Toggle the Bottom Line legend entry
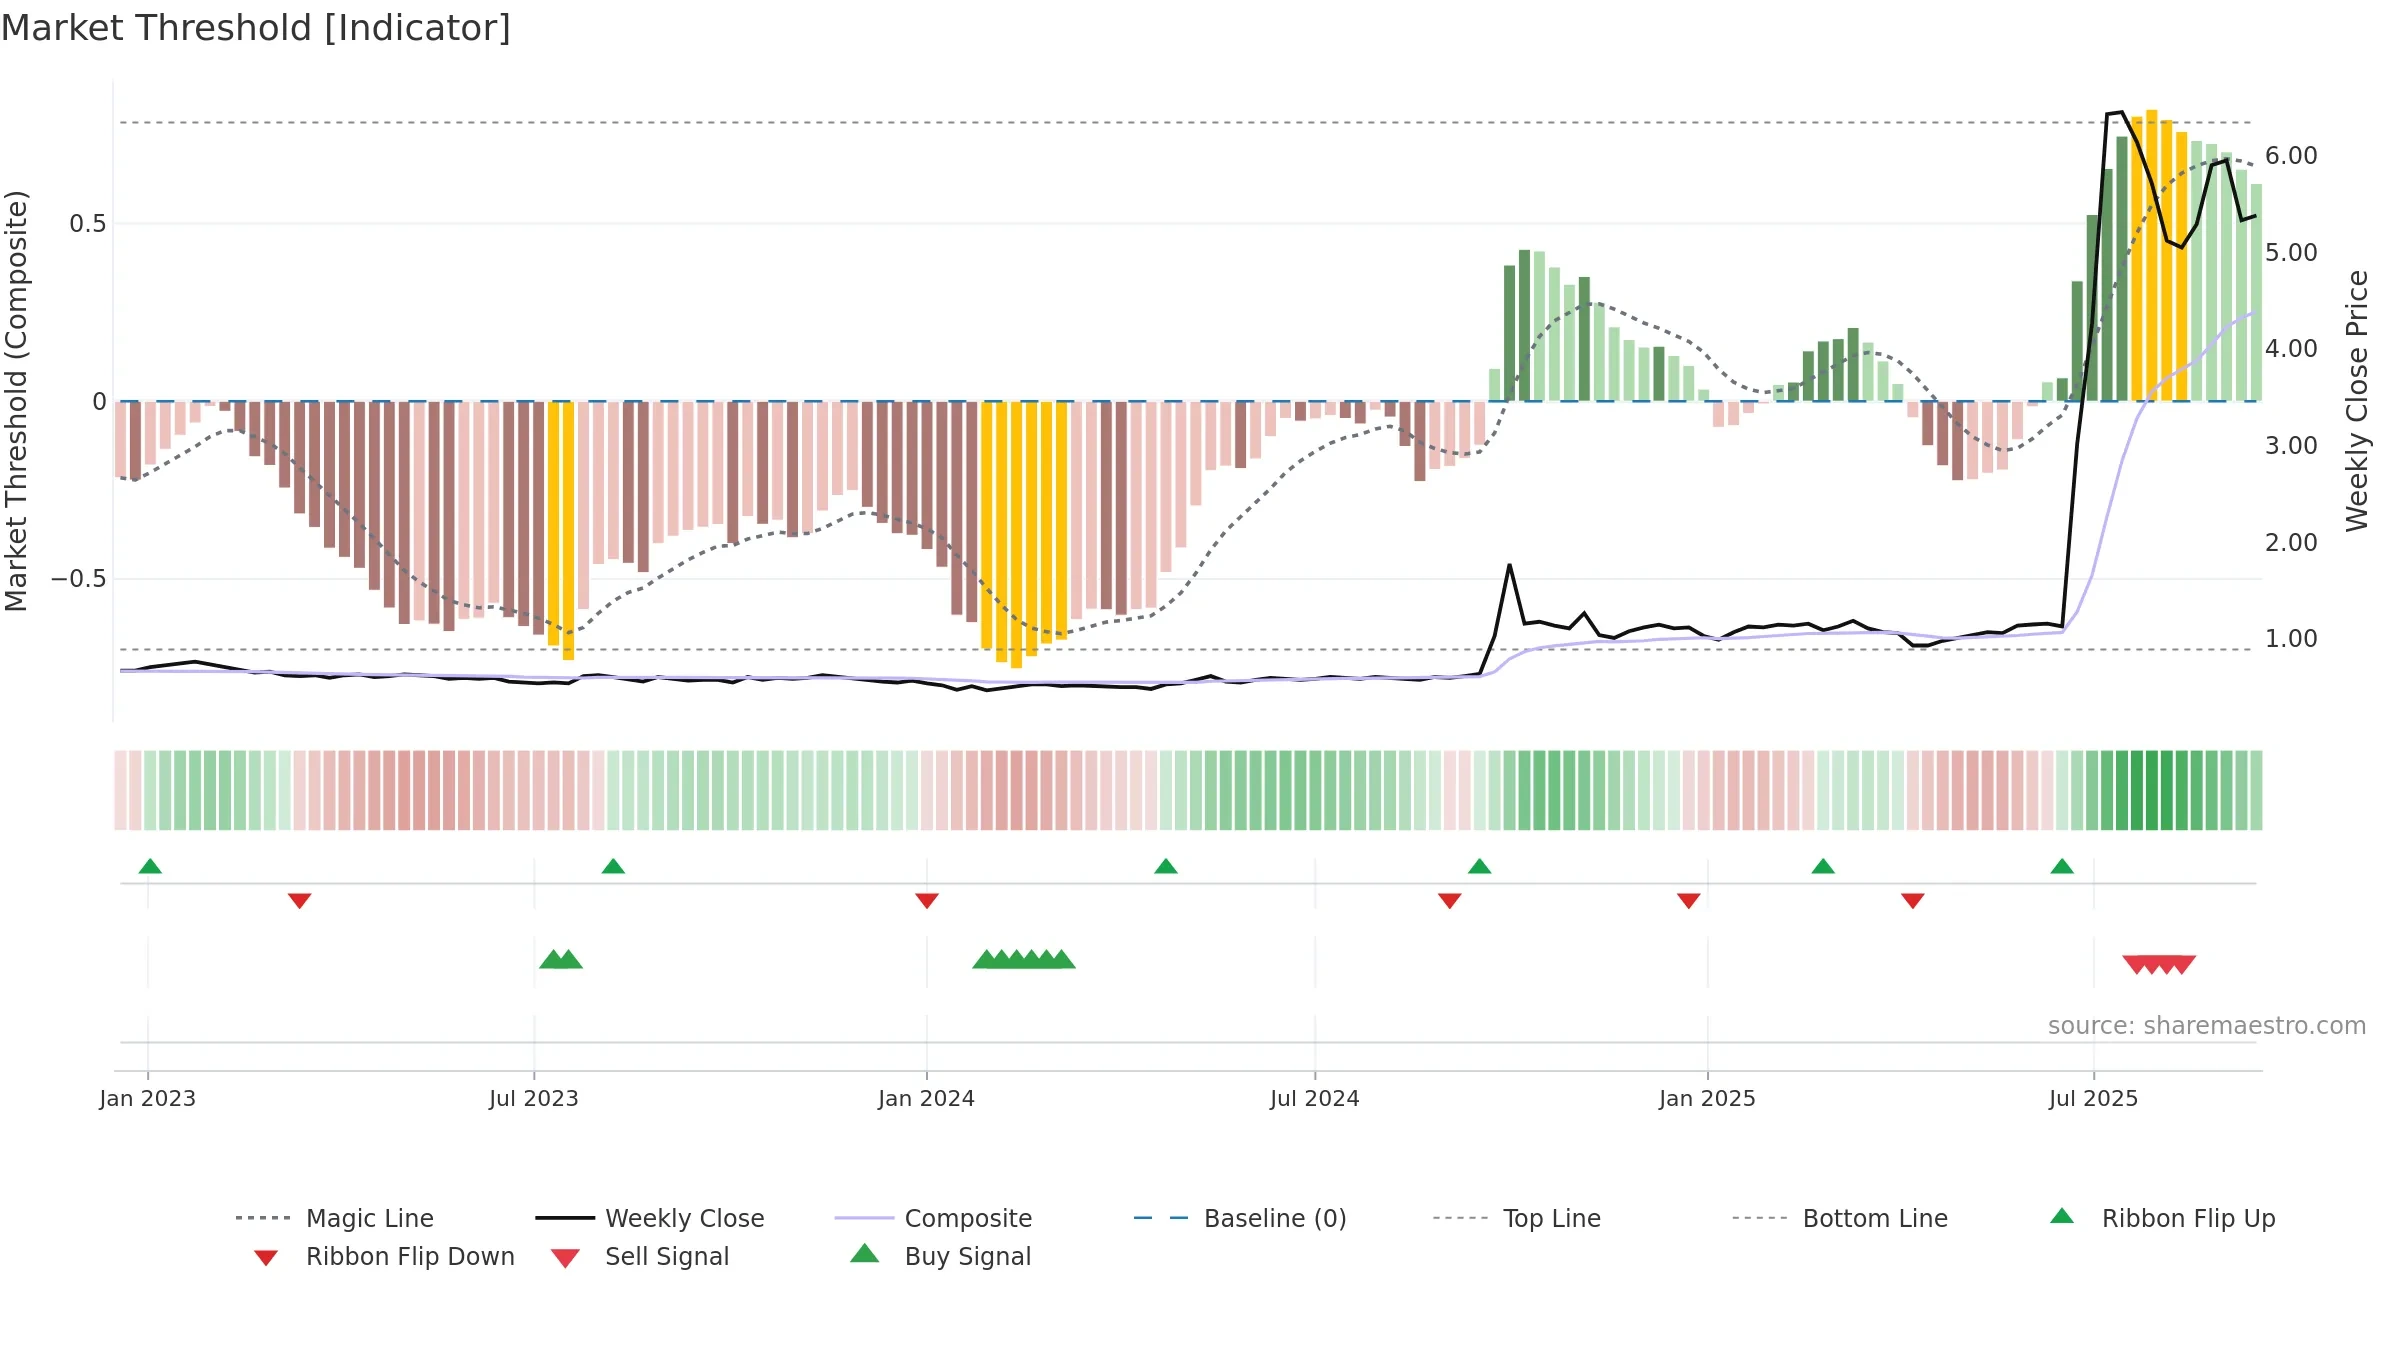Screen dimensions: 2400x1350 coord(1840,1218)
